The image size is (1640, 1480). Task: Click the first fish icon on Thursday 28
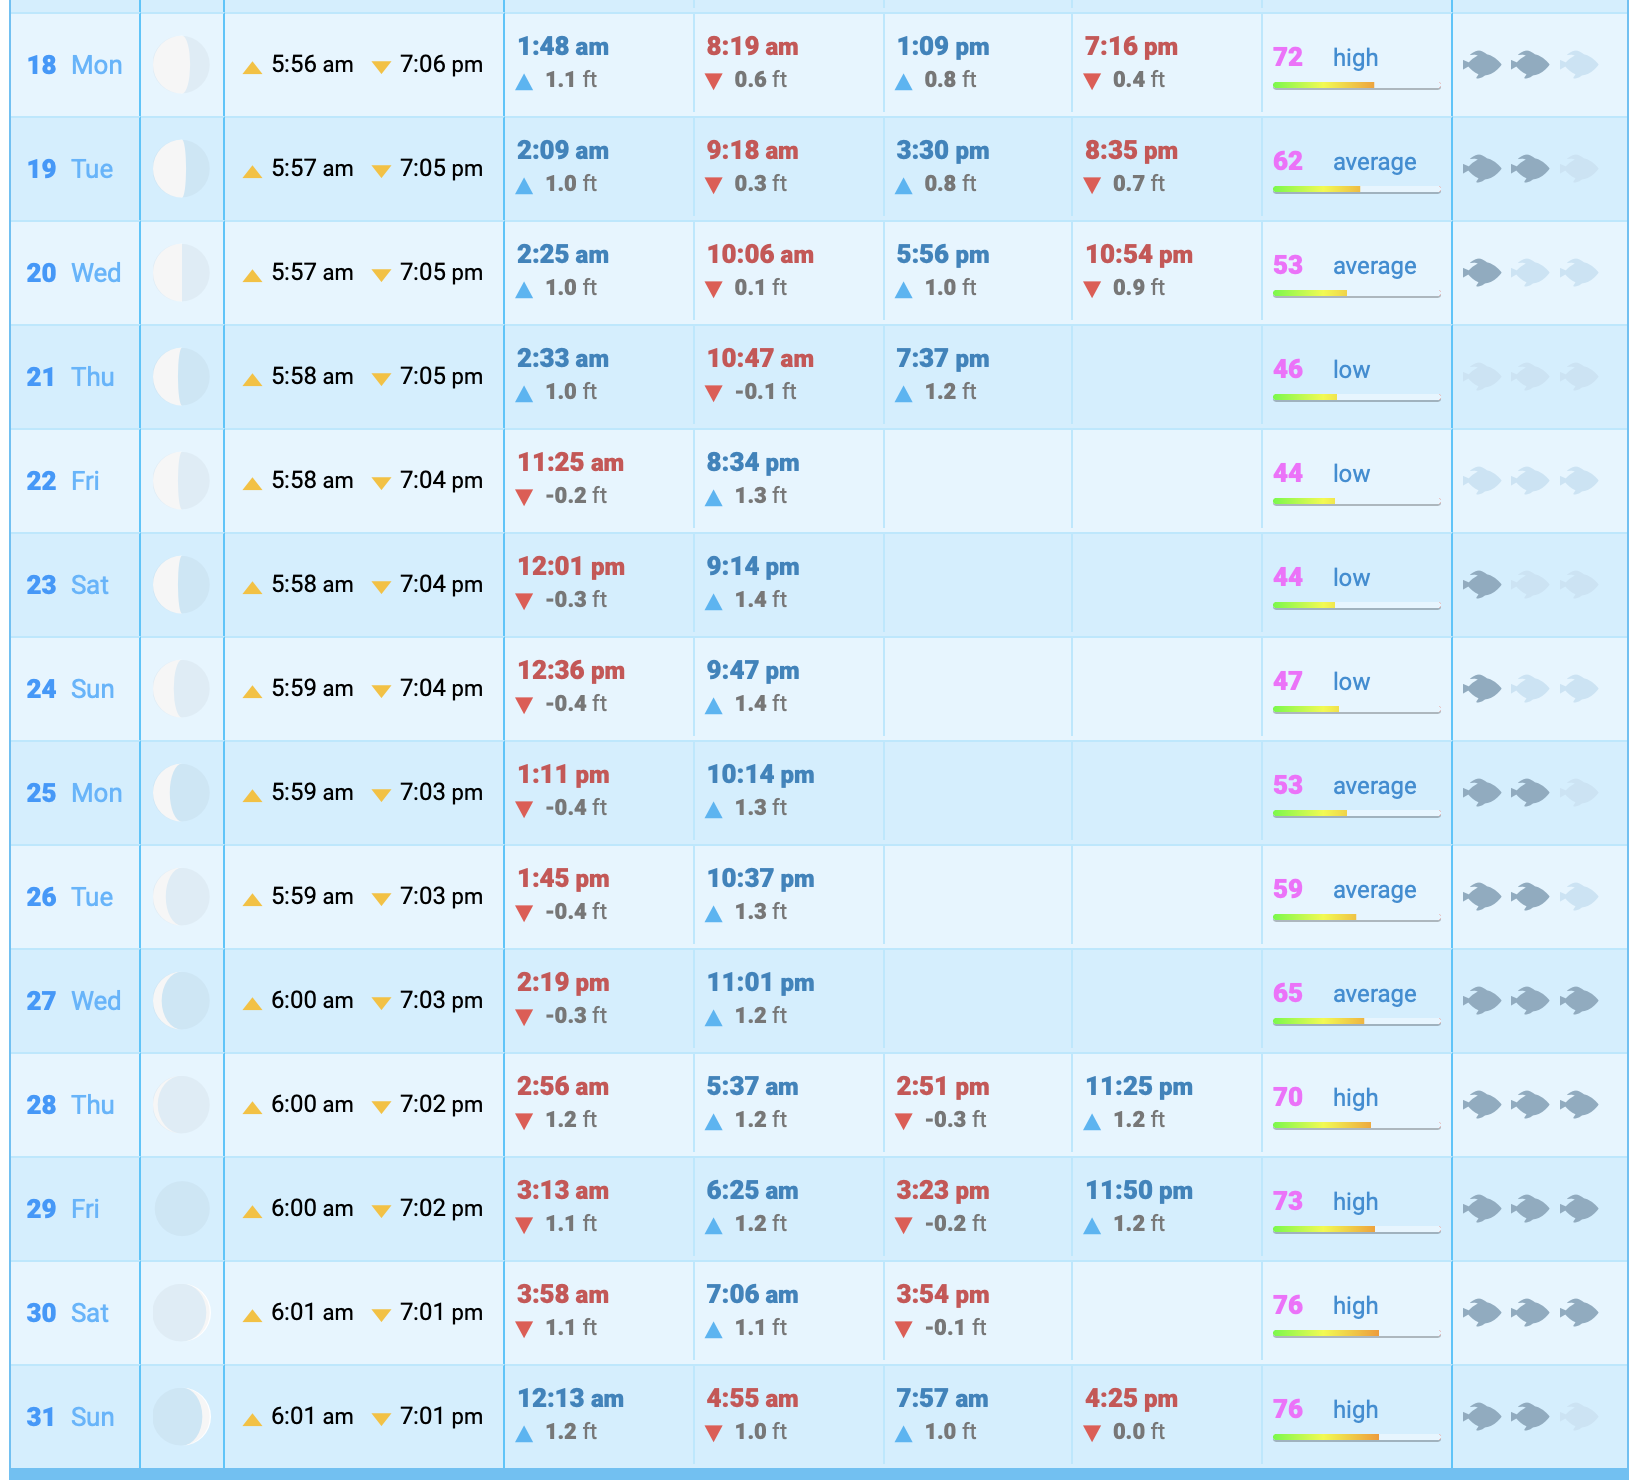(x=1482, y=1105)
